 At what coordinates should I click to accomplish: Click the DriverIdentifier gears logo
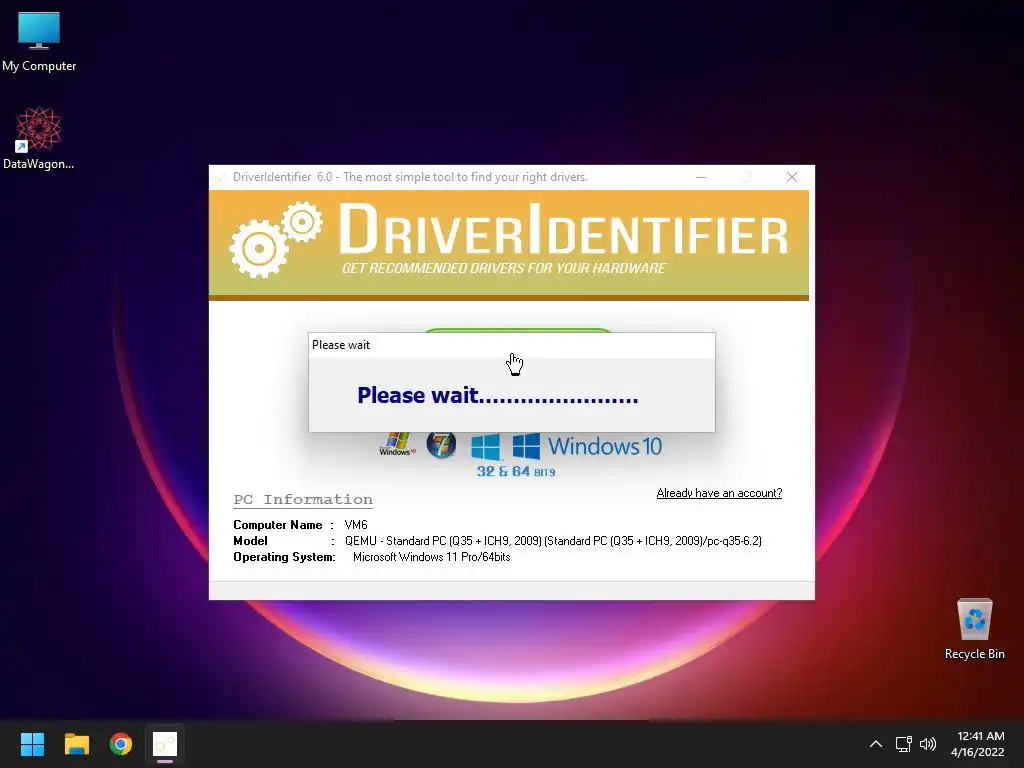click(276, 240)
